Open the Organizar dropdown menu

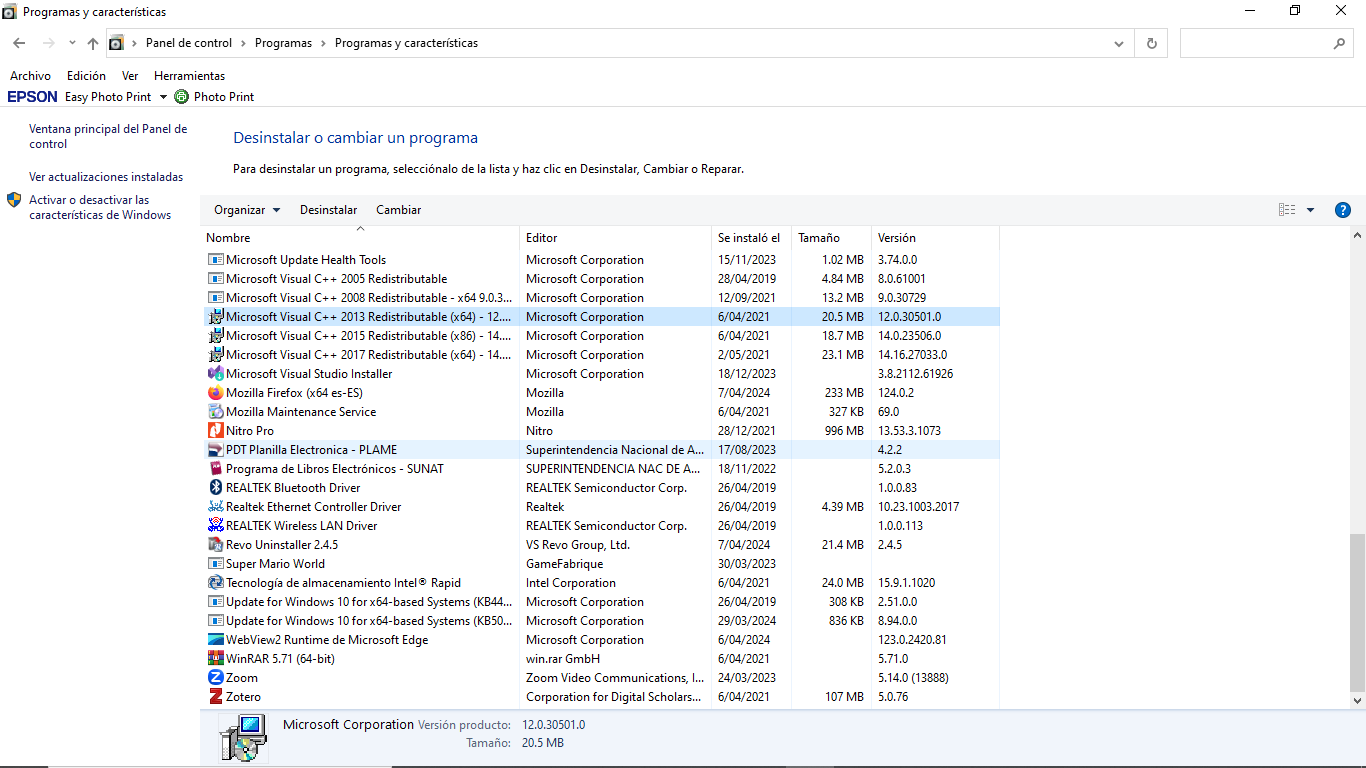(x=247, y=210)
